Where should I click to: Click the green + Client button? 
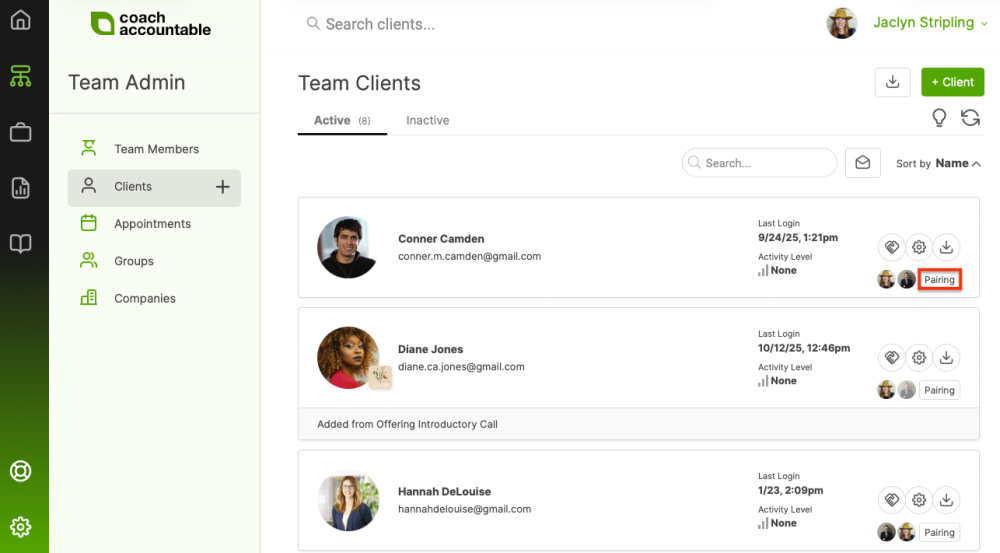pyautogui.click(x=952, y=82)
